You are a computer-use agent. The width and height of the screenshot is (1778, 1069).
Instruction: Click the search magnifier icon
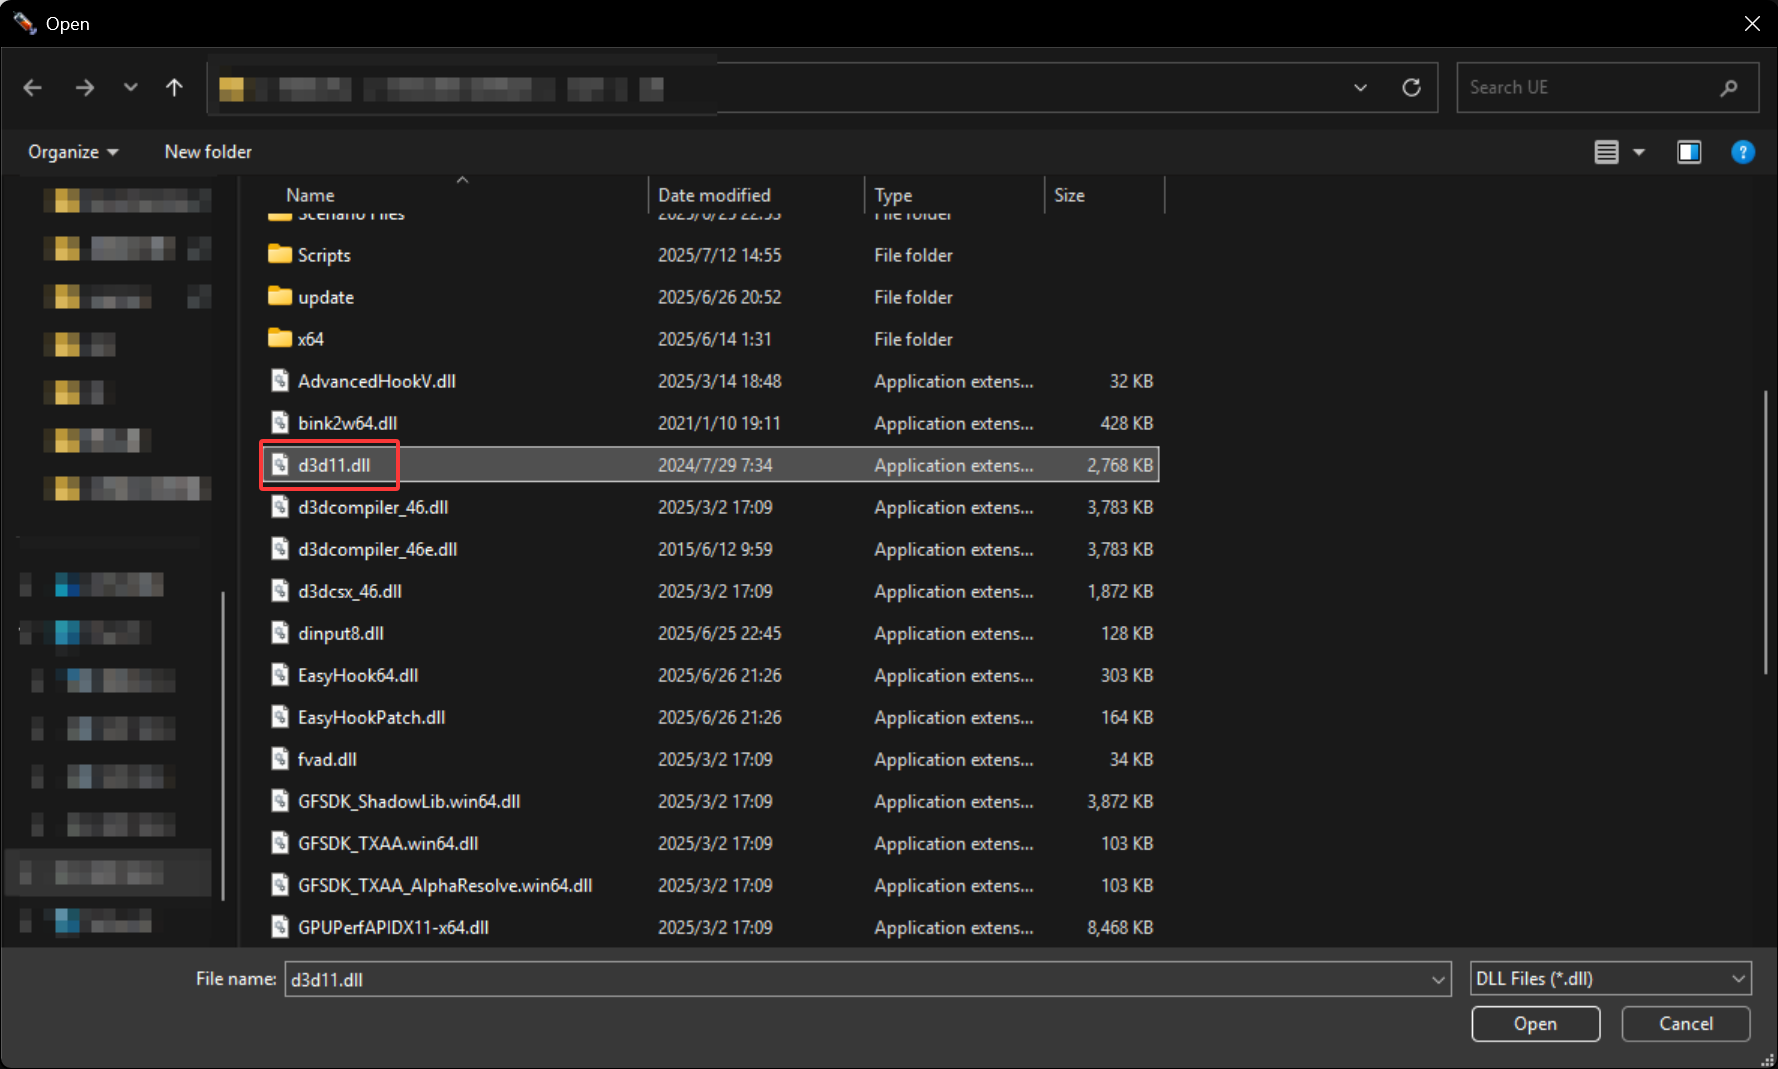click(1728, 88)
